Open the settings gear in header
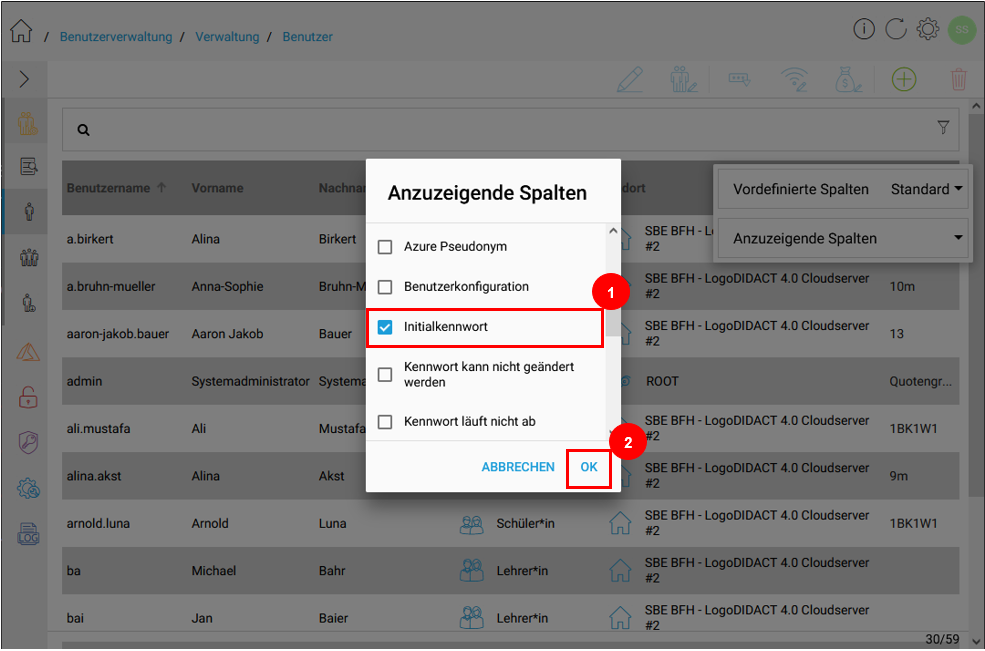 click(928, 29)
